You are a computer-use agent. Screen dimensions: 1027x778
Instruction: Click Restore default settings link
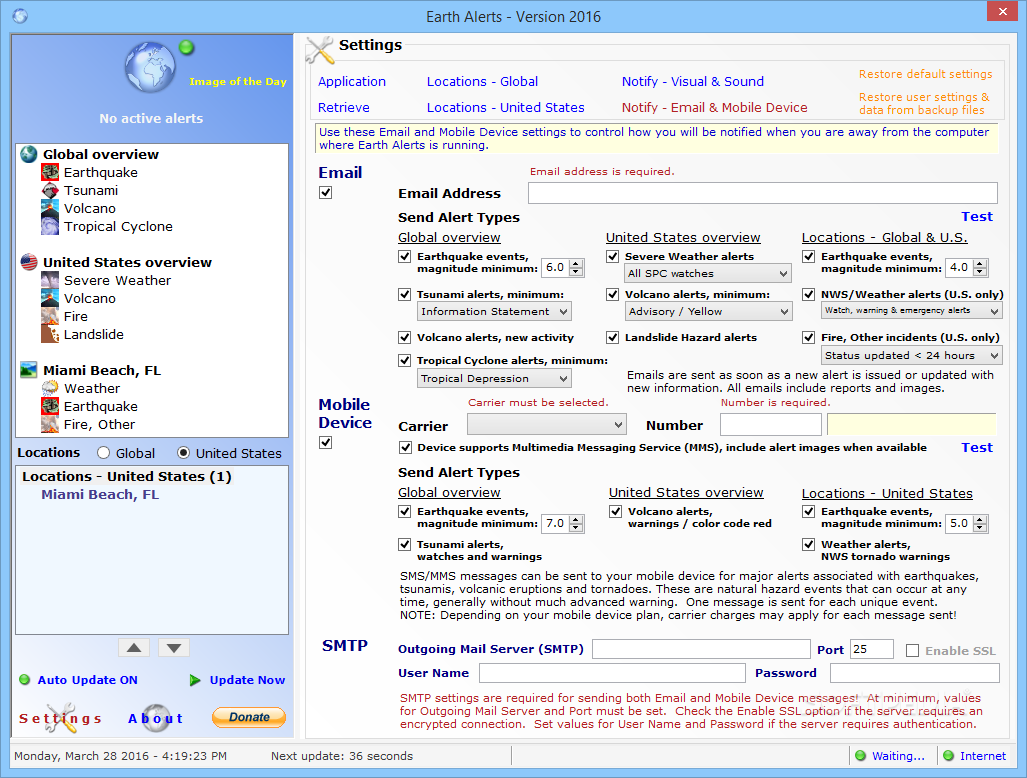[x=925, y=74]
